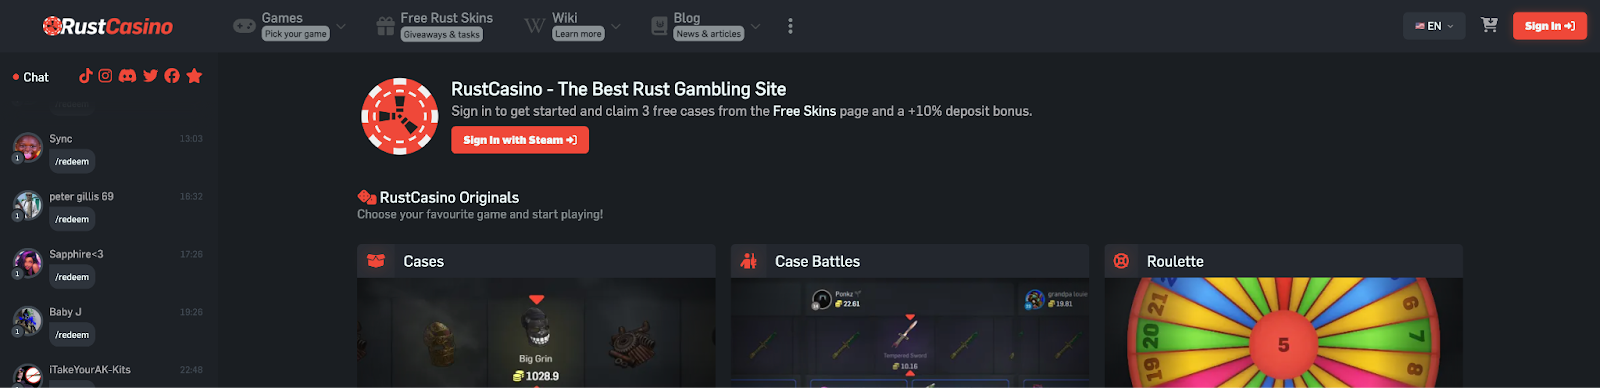Click the RustCasino logo

[108, 26]
